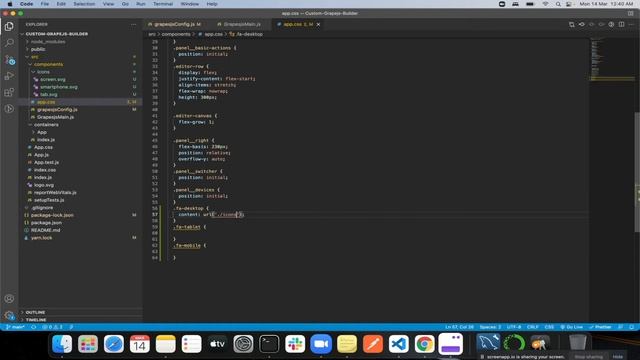Open the Manage gear icon
Image resolution: width=640 pixels, height=360 pixels.
point(9,315)
